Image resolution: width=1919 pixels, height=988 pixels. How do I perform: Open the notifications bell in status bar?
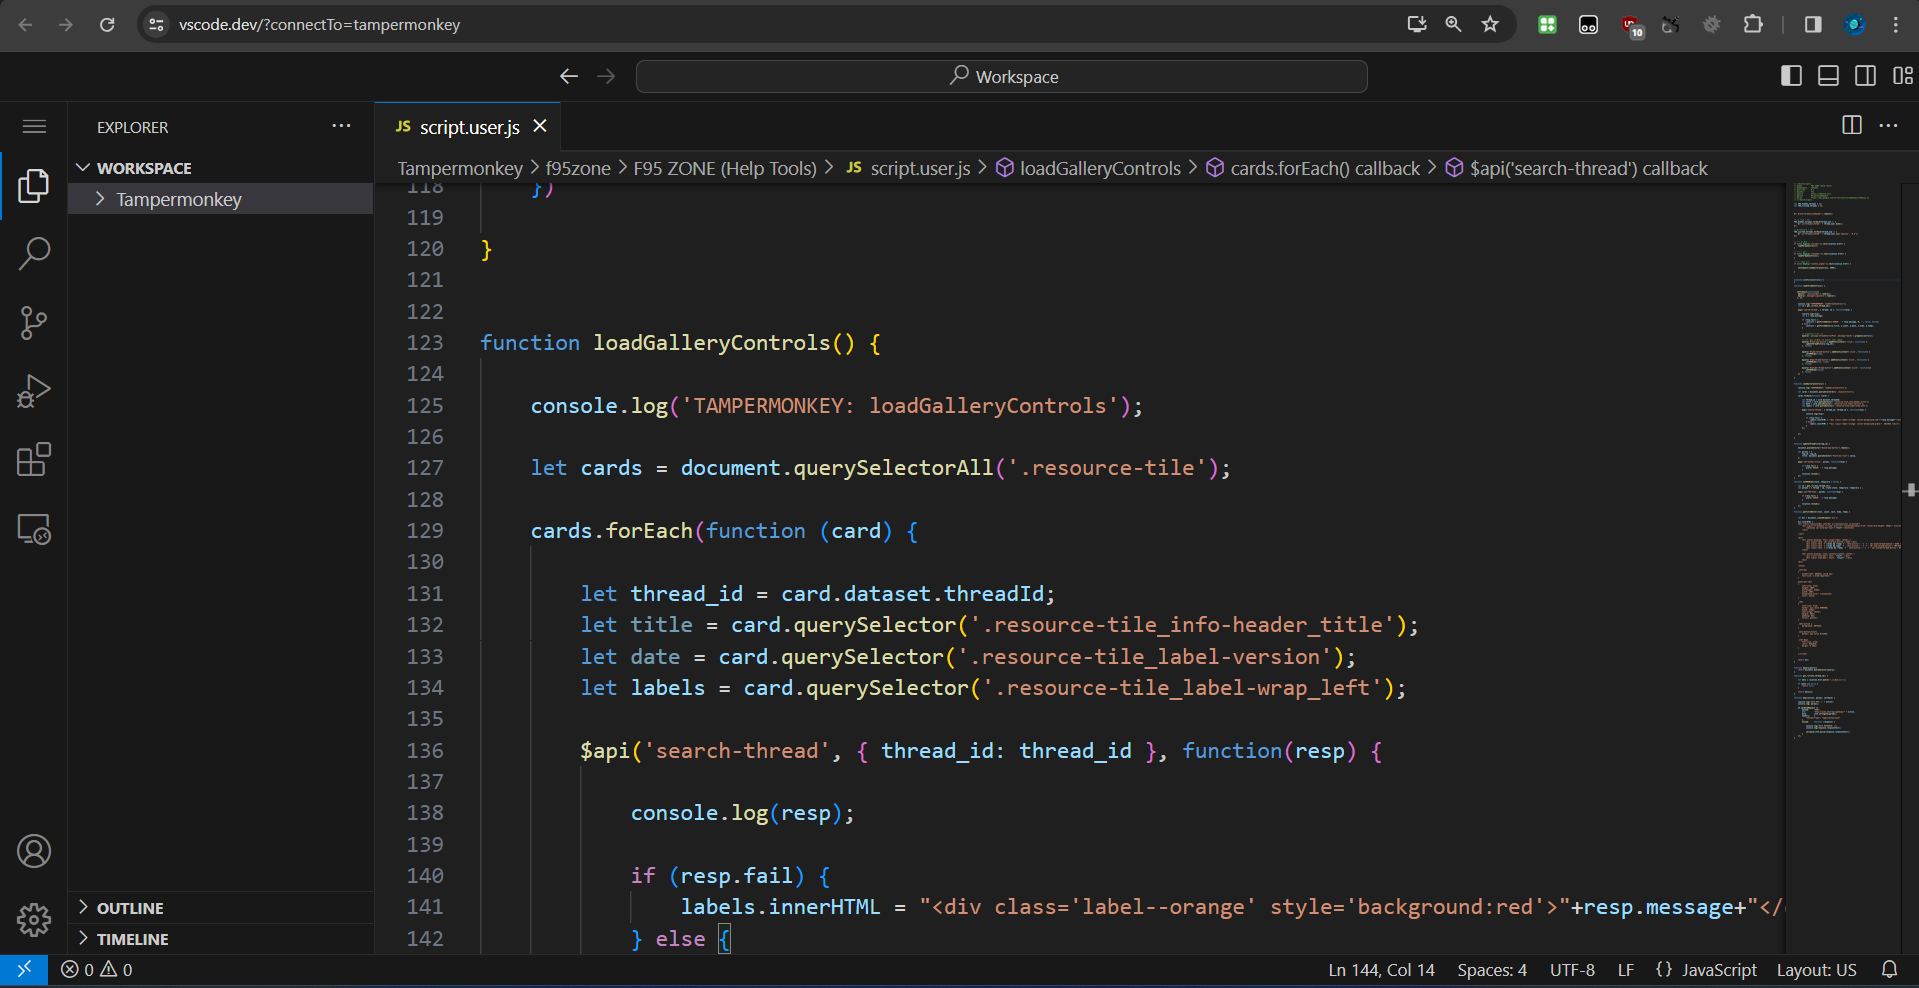coord(1889,969)
